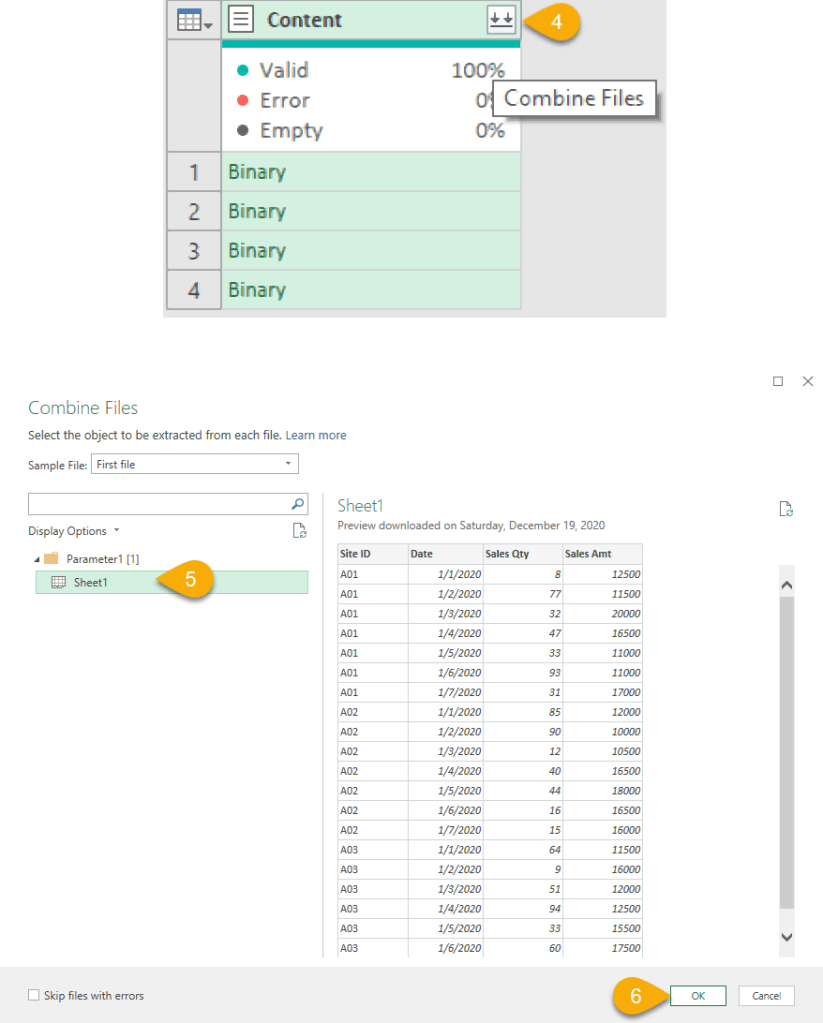The image size is (823, 1023).
Task: Enable Skip files with errors checkbox
Action: [34, 995]
